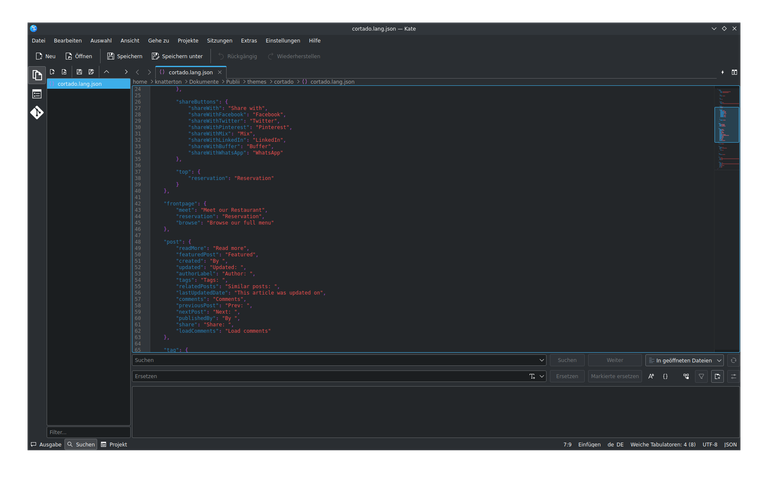The width and height of the screenshot is (768, 483).
Task: Click the Projekt button in bottom bar
Action: [114, 444]
